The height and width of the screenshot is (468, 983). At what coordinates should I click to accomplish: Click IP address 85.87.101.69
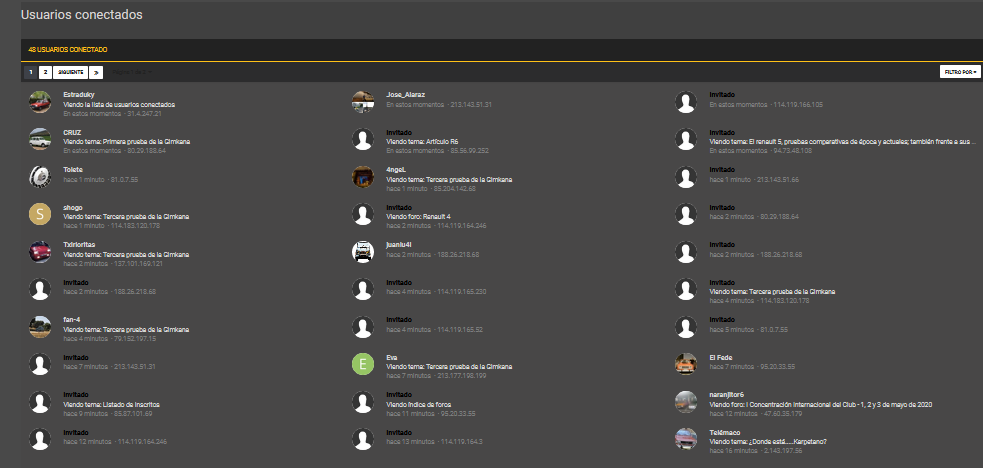(133, 413)
